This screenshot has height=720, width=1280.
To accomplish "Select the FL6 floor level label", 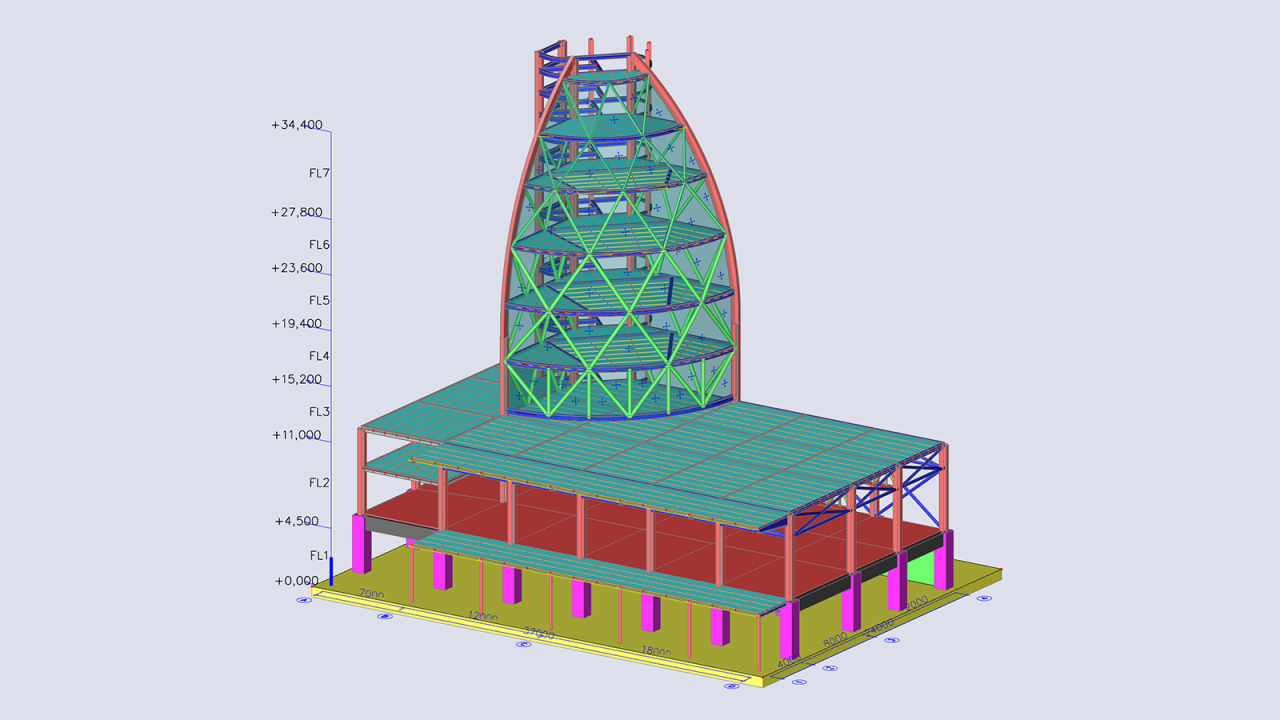I will (x=319, y=245).
